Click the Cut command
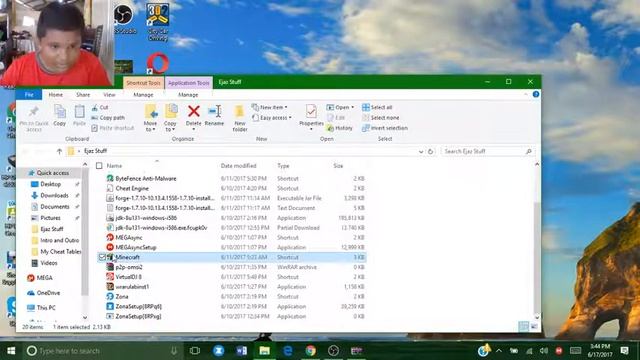Viewport: 640px width, 360px height. pyautogui.click(x=100, y=107)
